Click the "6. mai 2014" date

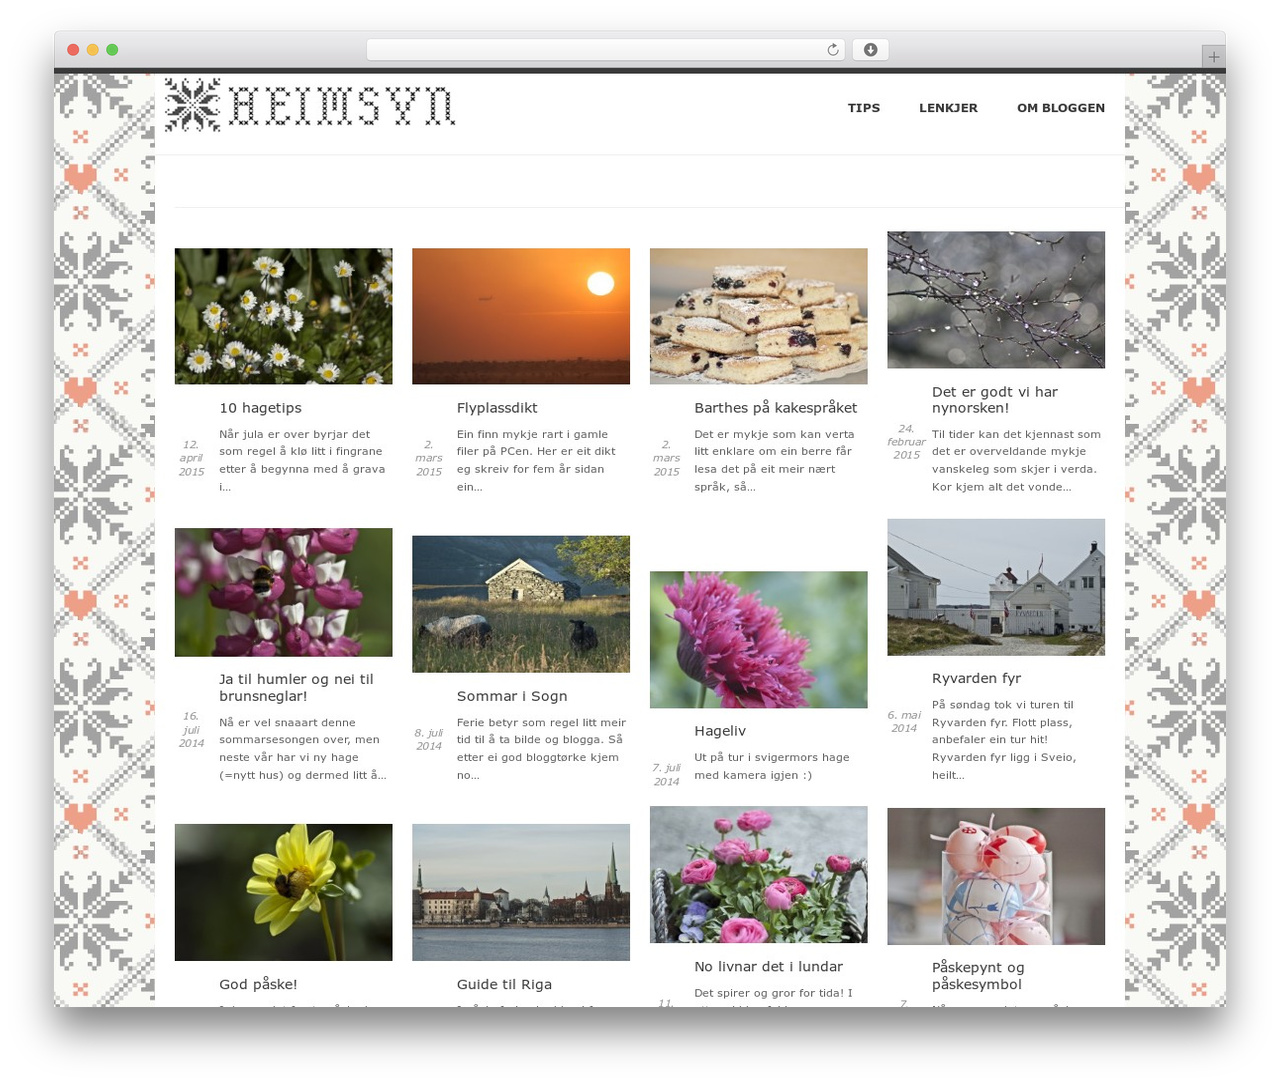pos(904,721)
